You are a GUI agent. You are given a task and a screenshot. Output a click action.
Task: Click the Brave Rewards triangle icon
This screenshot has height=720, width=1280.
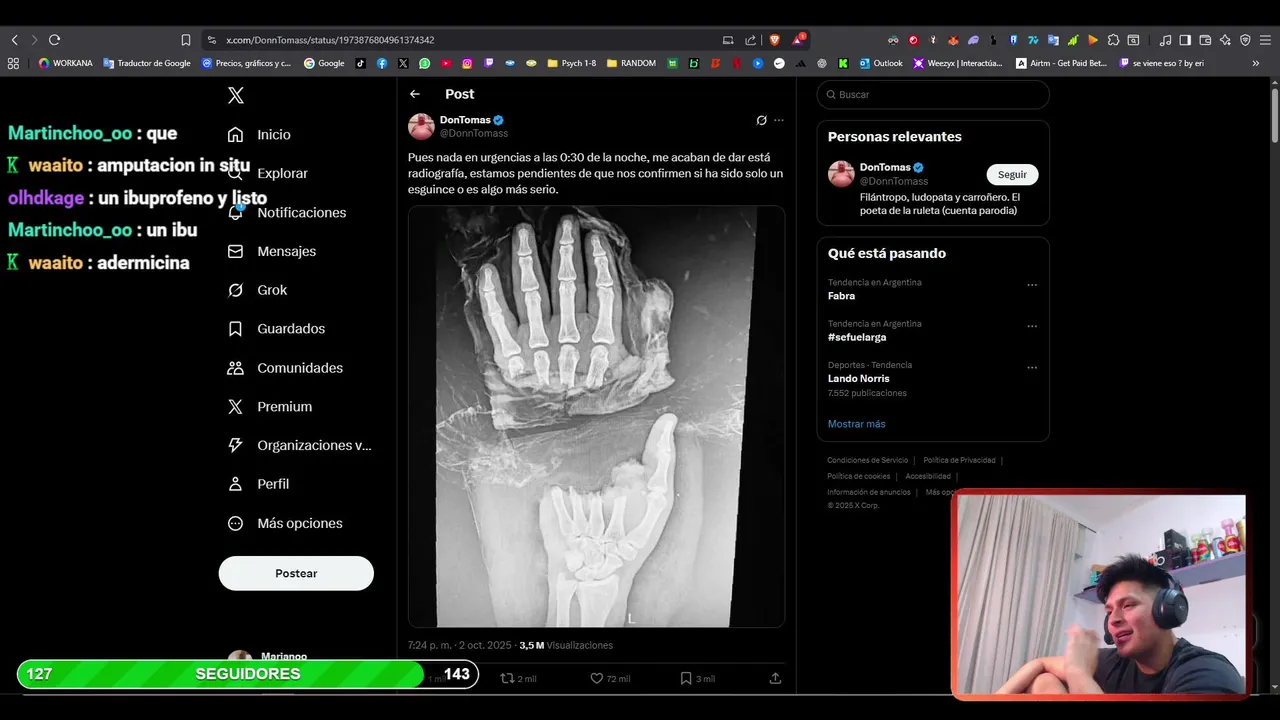click(x=798, y=40)
